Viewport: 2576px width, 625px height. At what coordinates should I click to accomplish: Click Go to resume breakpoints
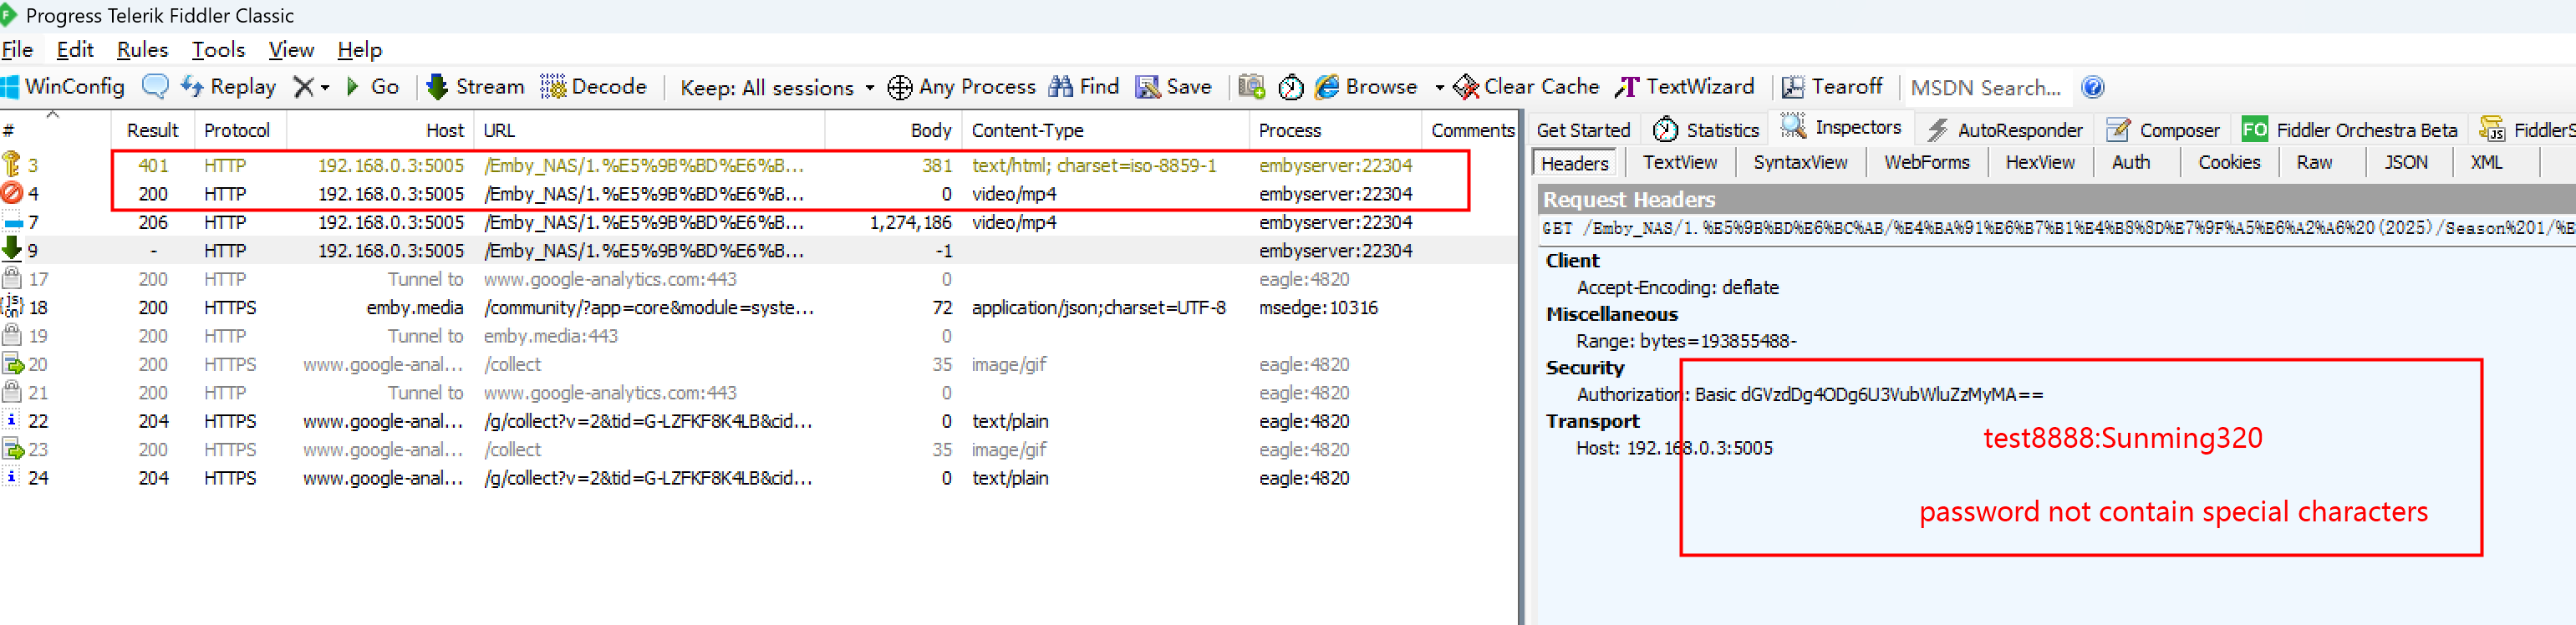pos(372,87)
